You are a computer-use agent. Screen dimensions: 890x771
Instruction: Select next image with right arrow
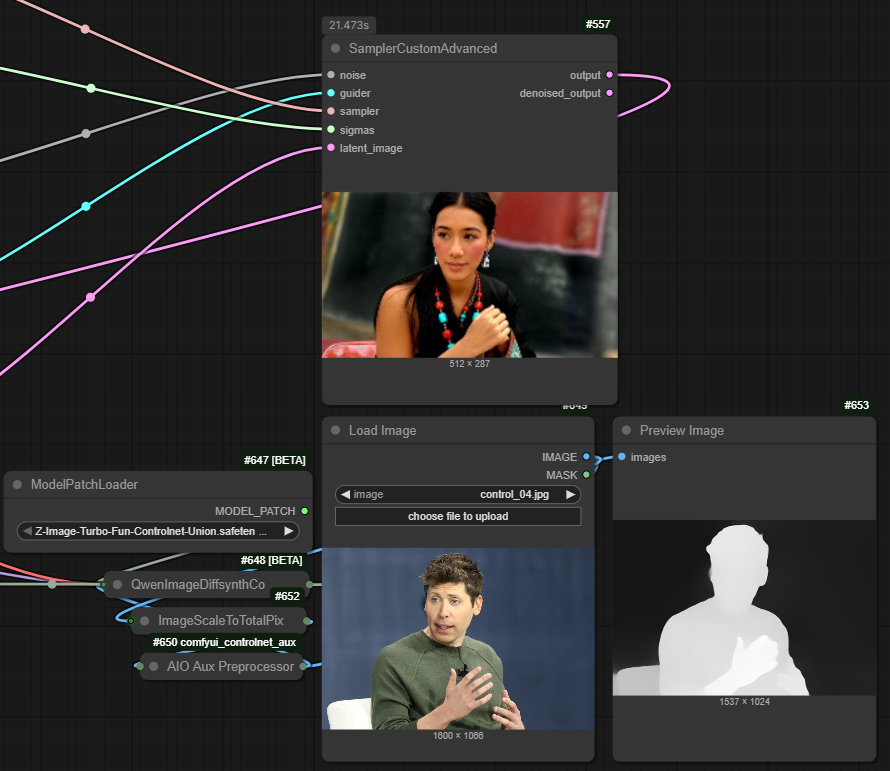click(x=570, y=495)
